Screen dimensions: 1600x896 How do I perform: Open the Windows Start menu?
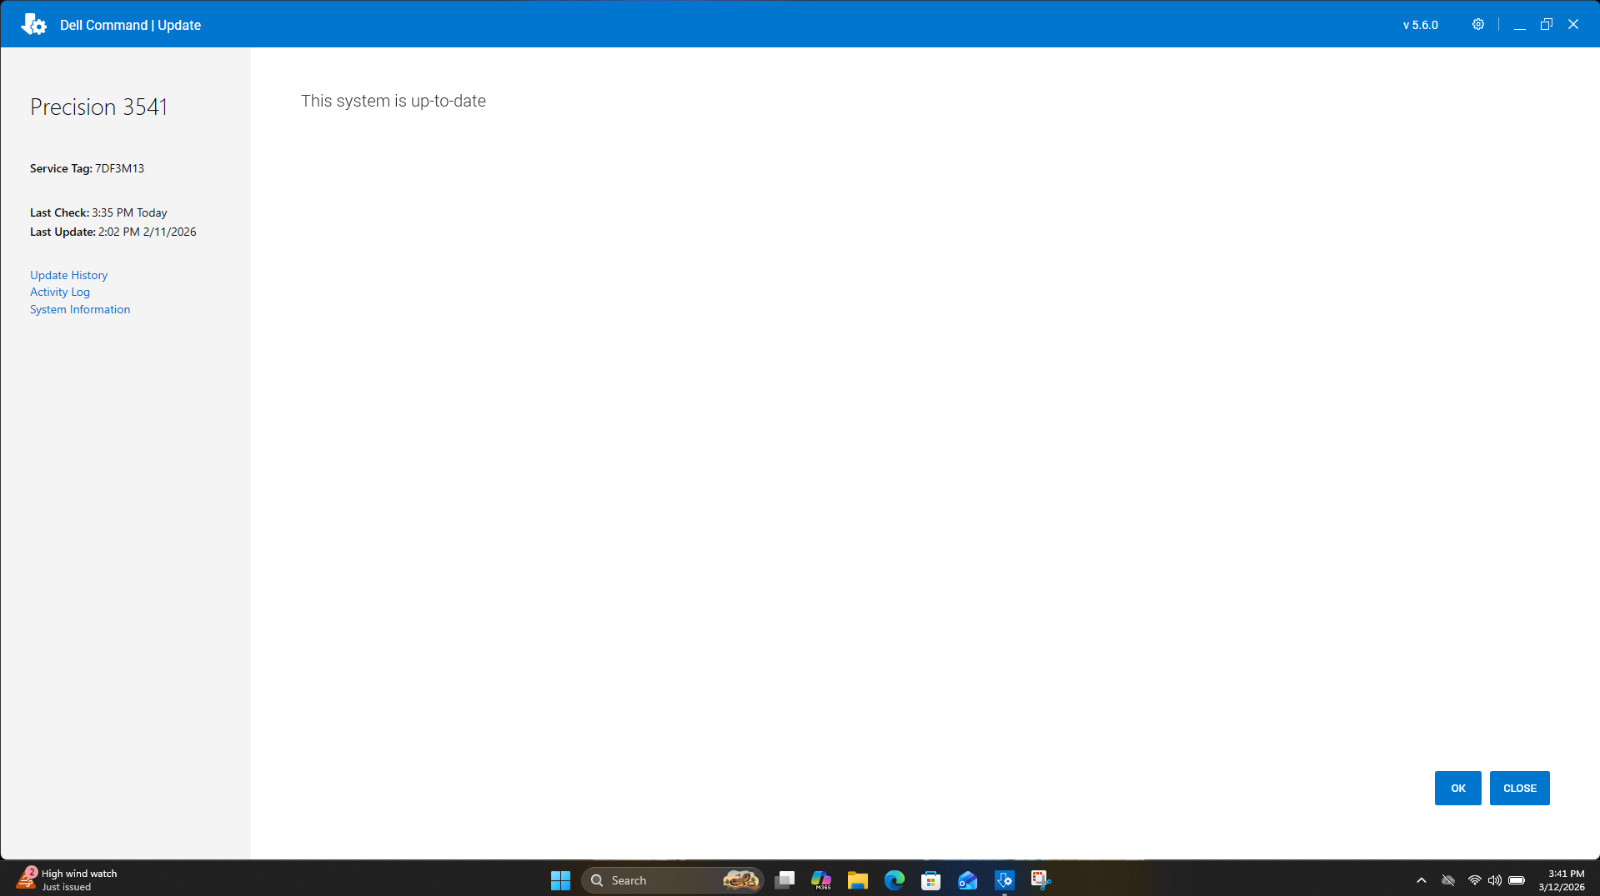[x=560, y=880]
